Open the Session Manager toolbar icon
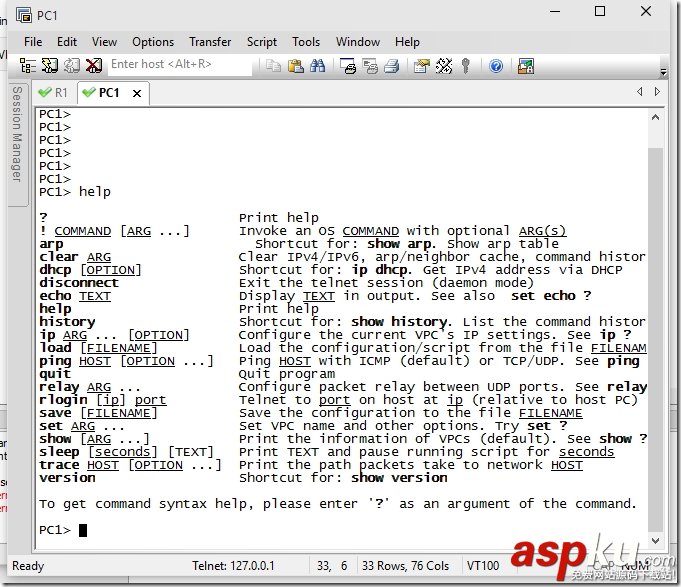The image size is (681, 587). (x=28, y=66)
